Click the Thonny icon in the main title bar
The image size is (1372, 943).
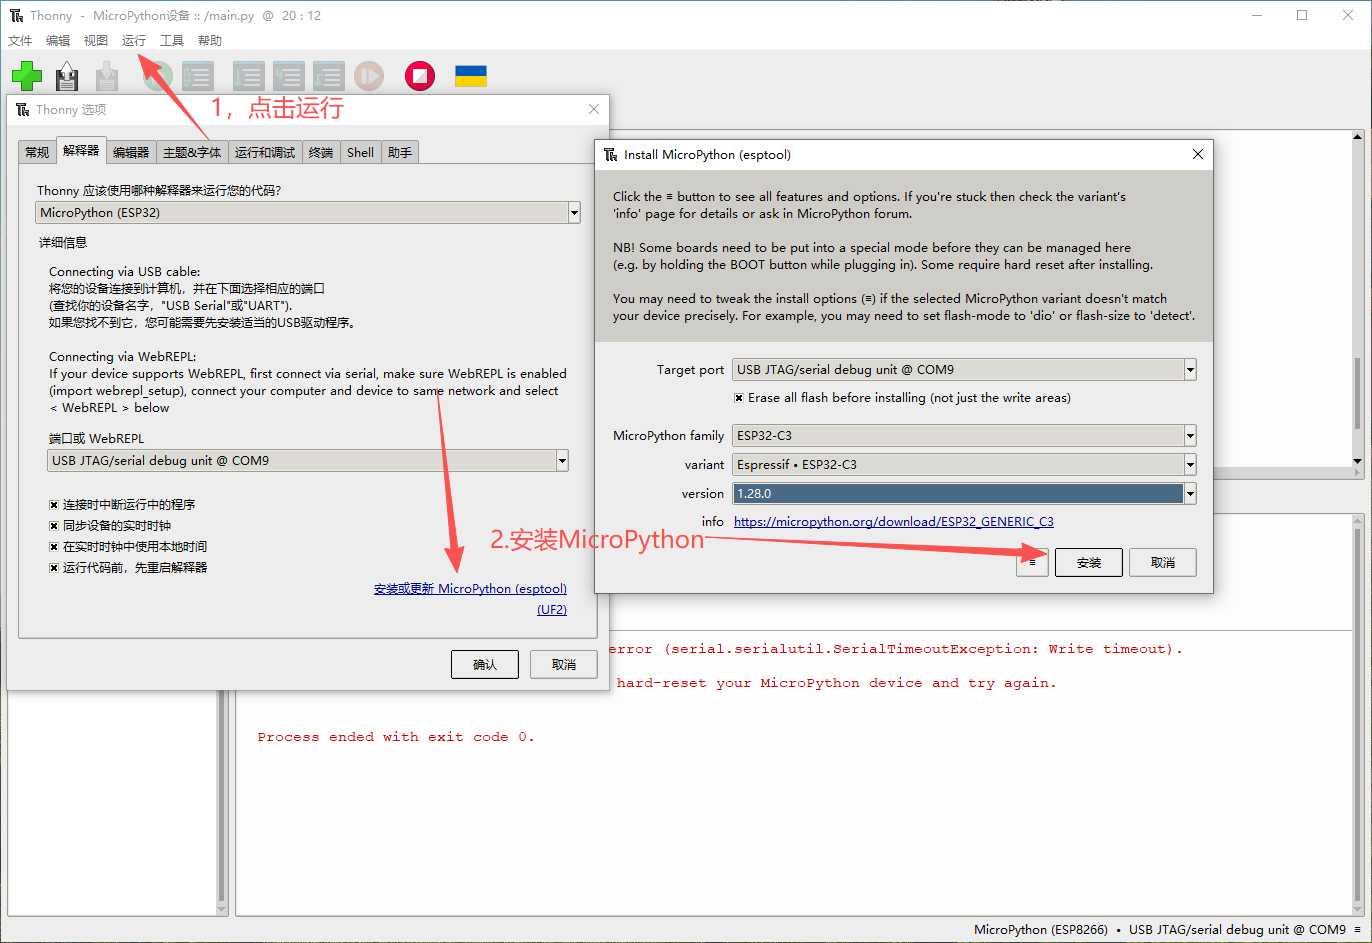17,16
